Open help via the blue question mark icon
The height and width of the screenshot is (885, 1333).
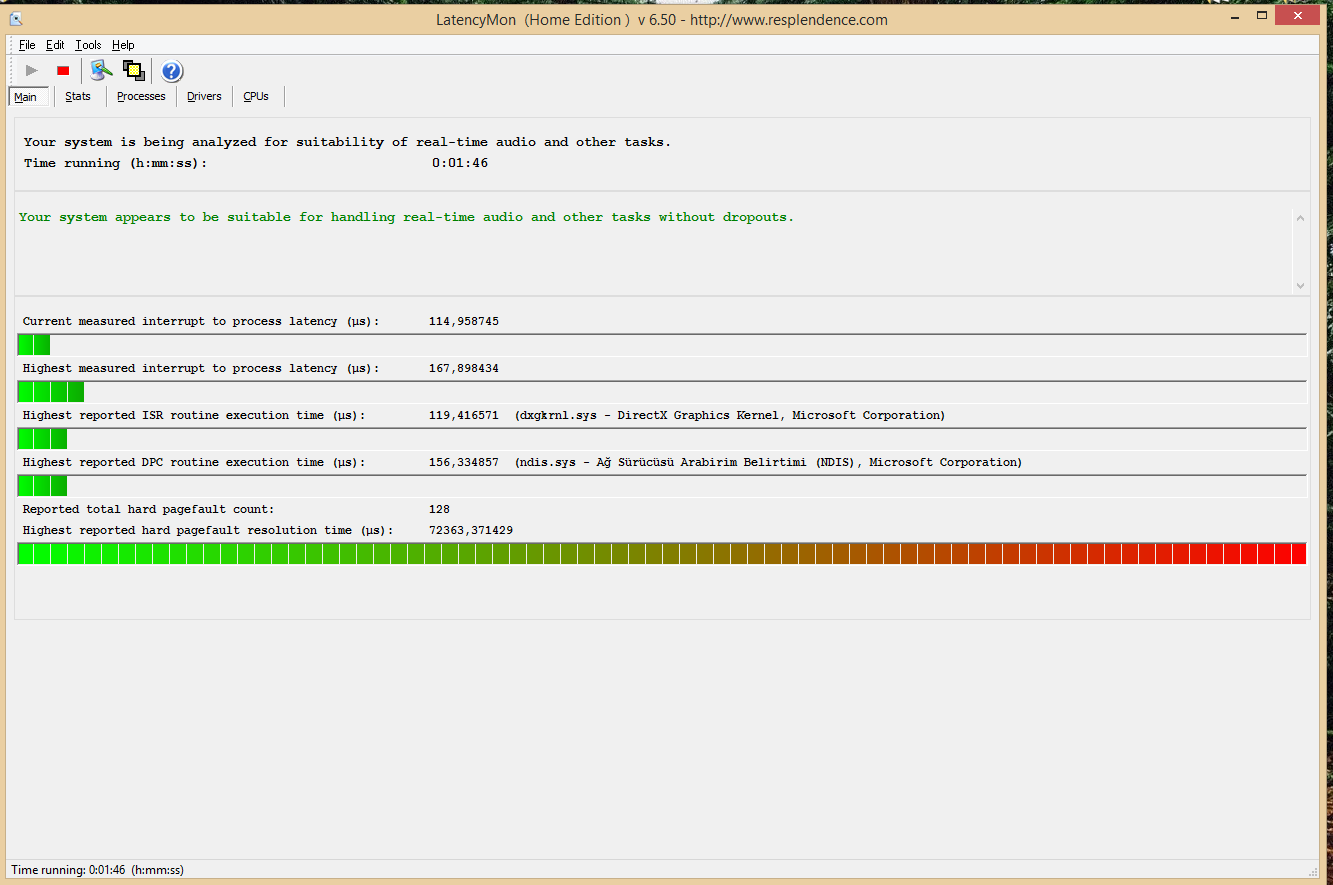coord(172,71)
